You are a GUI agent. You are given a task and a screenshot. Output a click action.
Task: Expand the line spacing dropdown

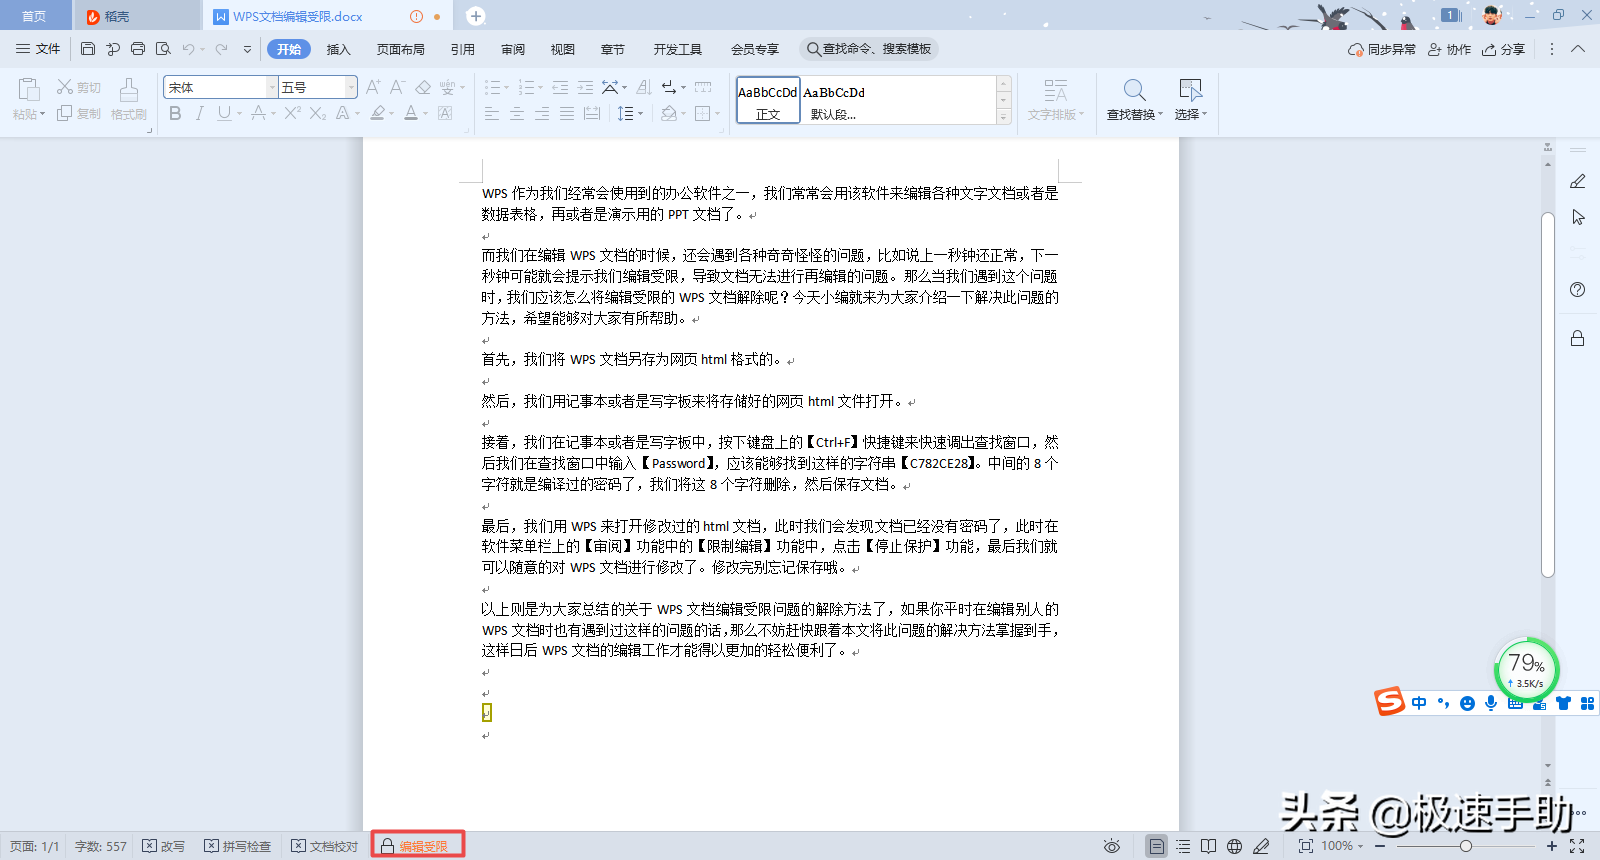pos(639,114)
